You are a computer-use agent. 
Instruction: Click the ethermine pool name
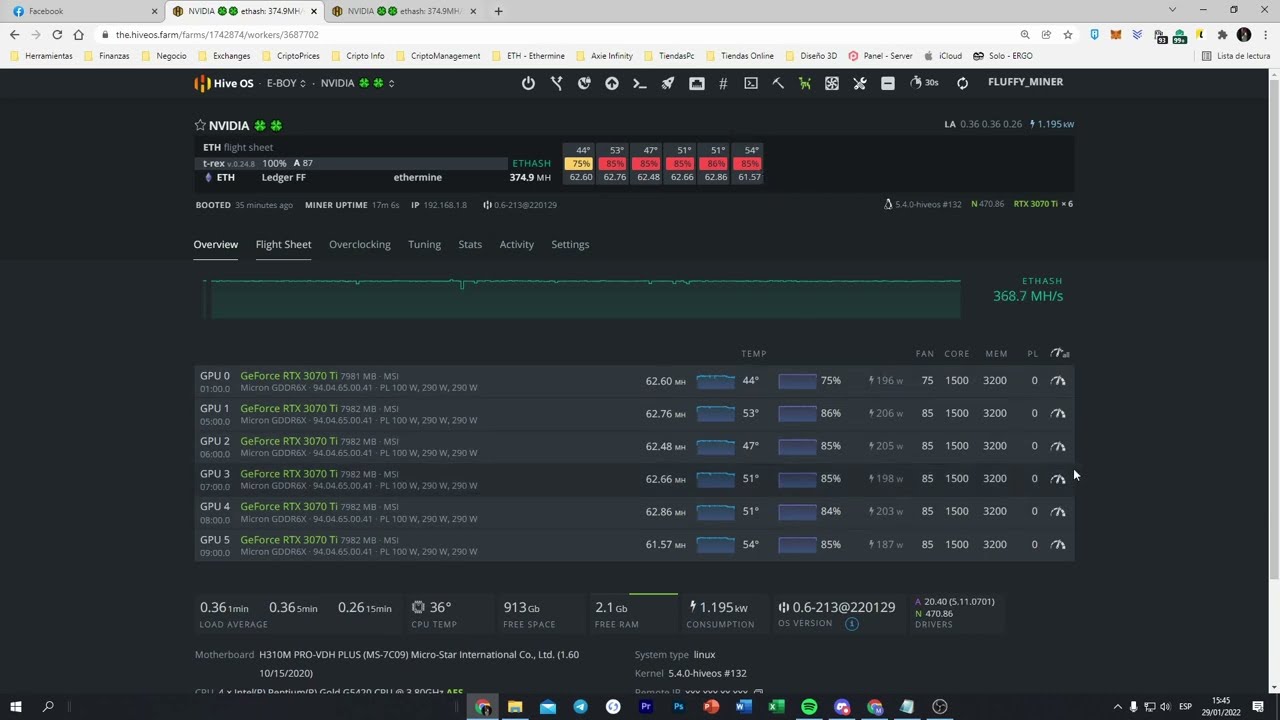point(418,177)
